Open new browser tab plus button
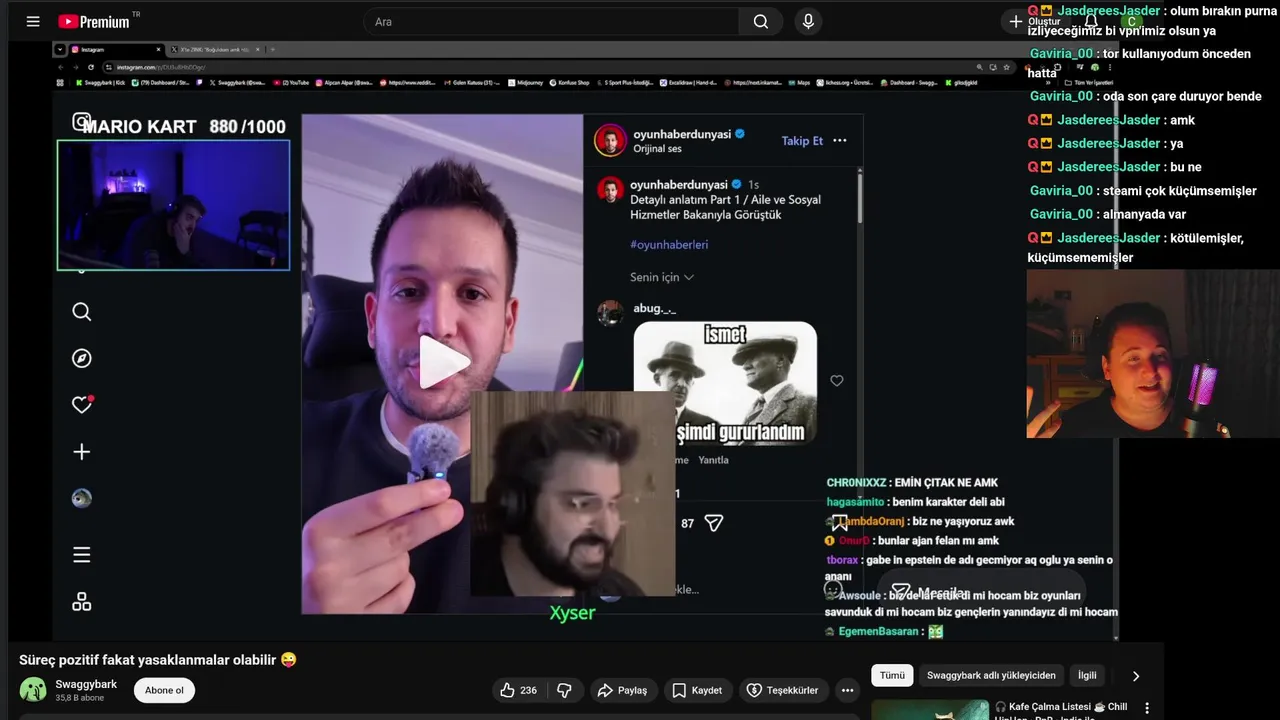 [x=272, y=49]
